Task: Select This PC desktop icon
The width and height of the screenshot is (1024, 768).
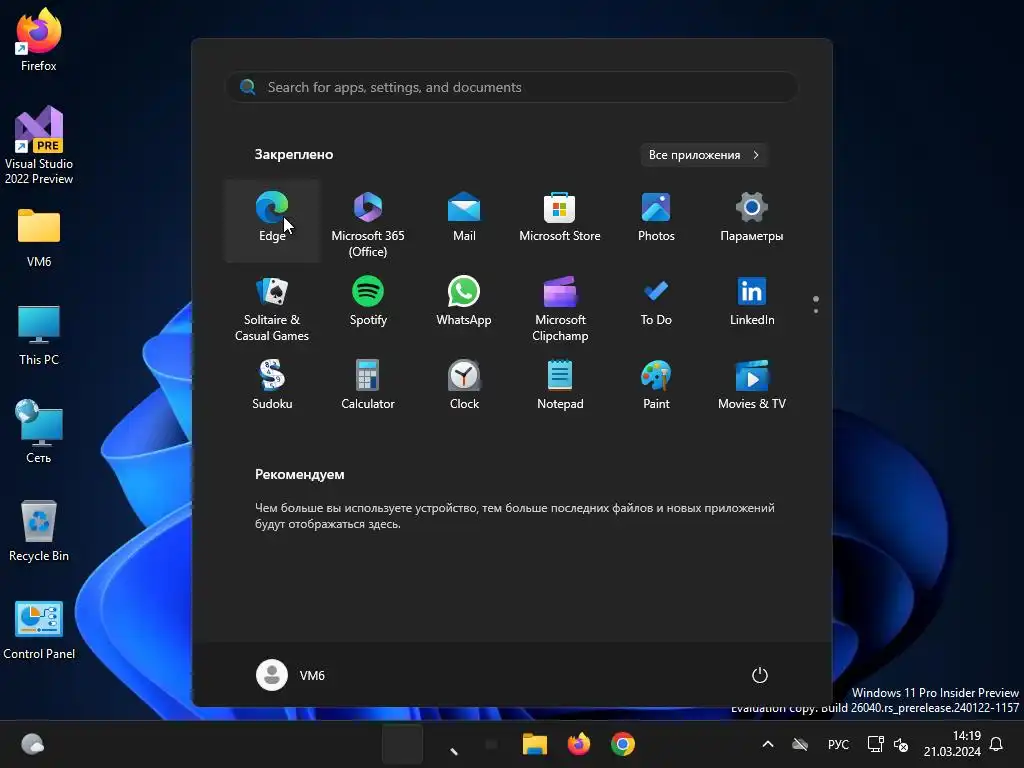Action: pyautogui.click(x=39, y=336)
